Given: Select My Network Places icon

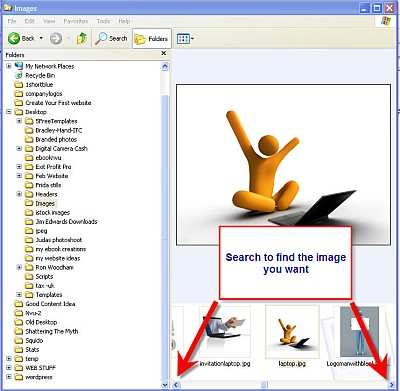Looking at the screenshot, I should coord(19,66).
